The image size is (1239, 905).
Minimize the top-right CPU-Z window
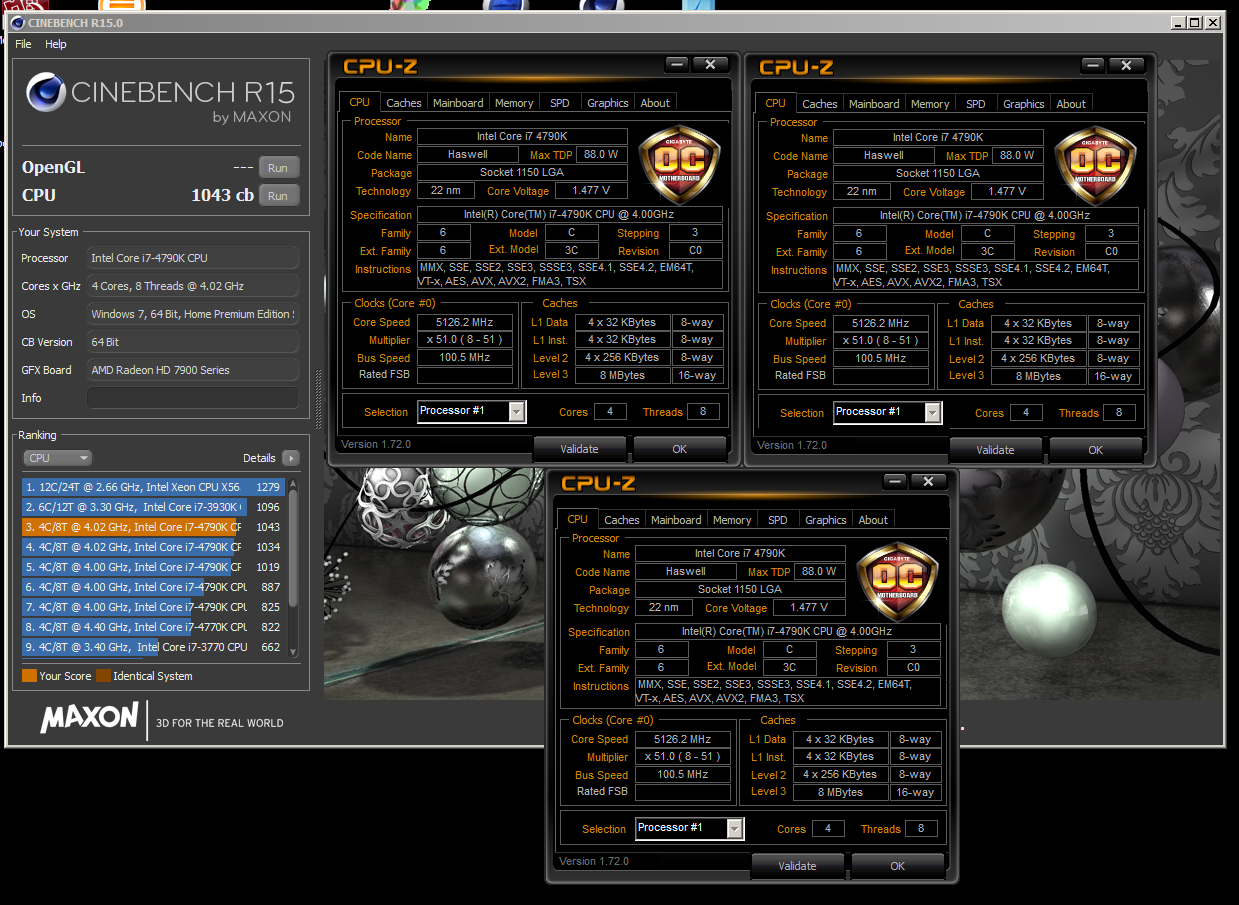point(1093,65)
